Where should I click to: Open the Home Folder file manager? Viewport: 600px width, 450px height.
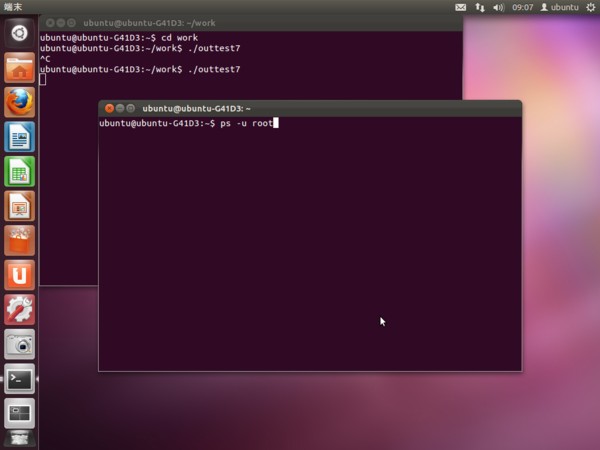[x=19, y=67]
